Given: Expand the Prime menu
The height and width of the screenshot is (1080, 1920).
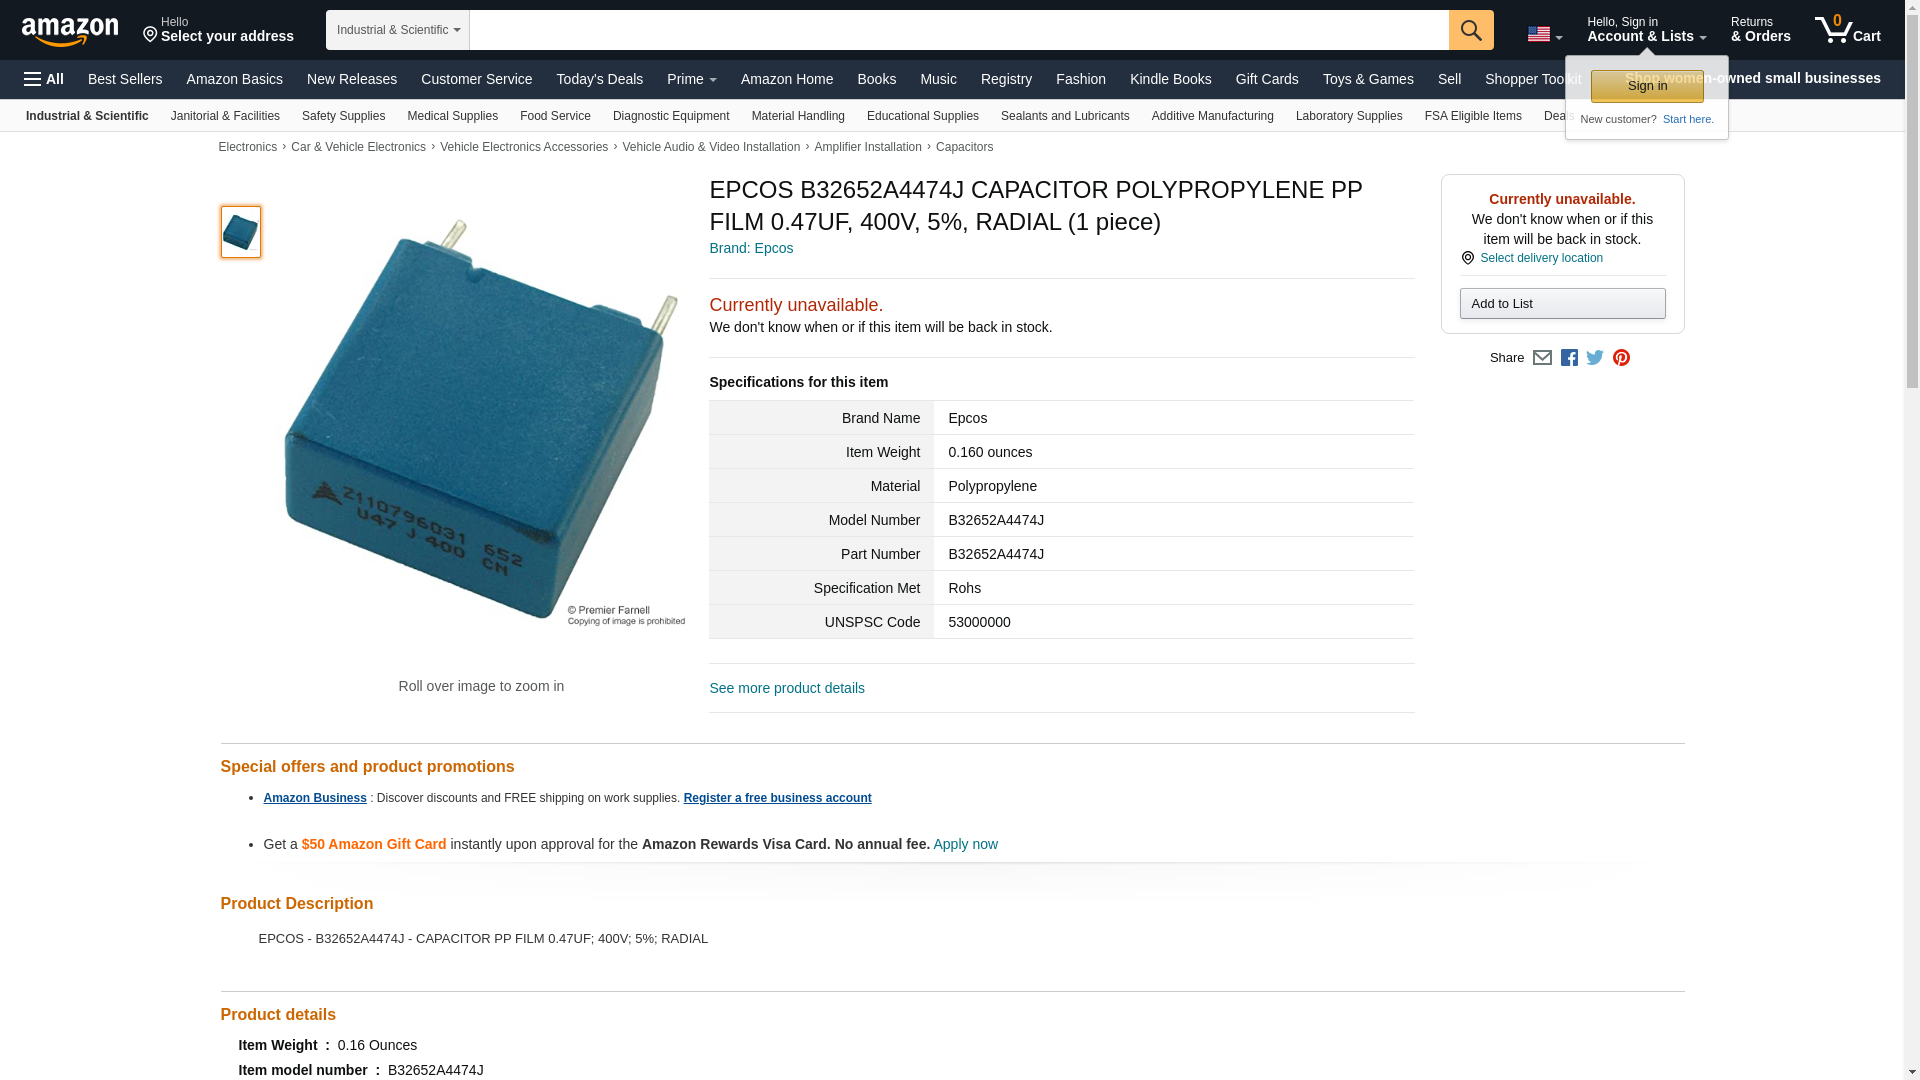Looking at the screenshot, I should (x=692, y=79).
